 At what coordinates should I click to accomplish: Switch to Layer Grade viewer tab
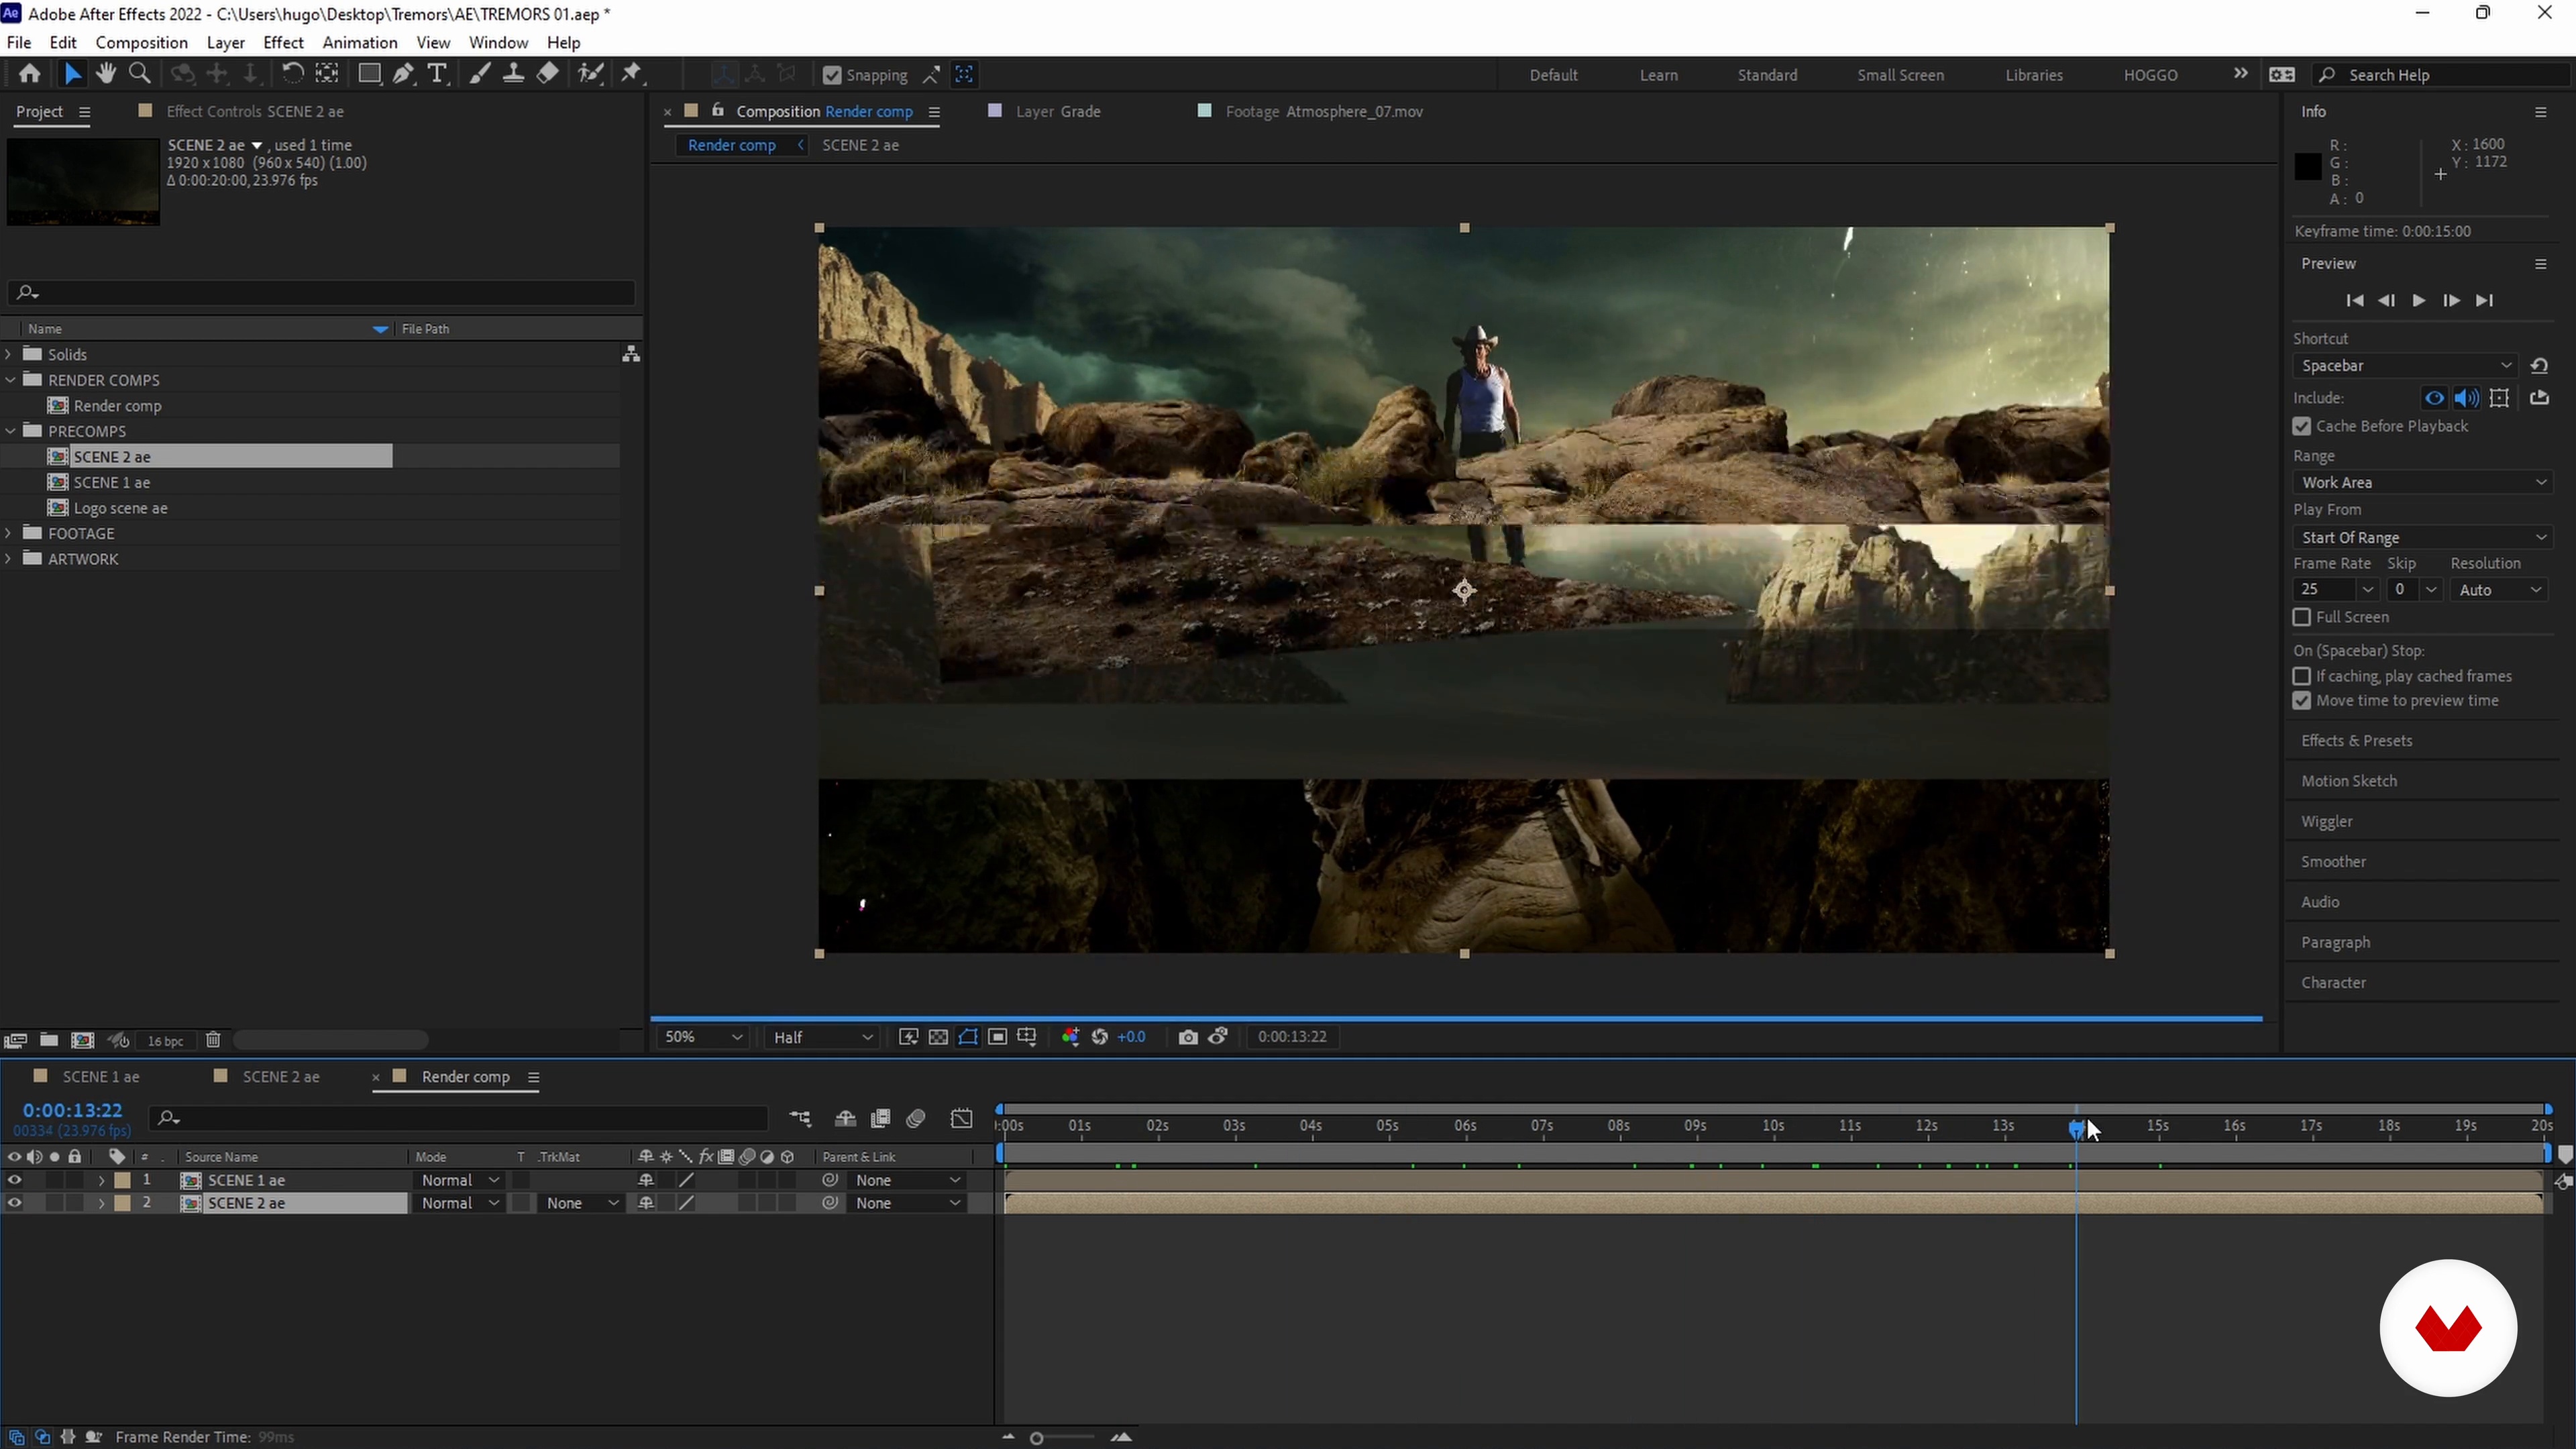click(x=1058, y=111)
